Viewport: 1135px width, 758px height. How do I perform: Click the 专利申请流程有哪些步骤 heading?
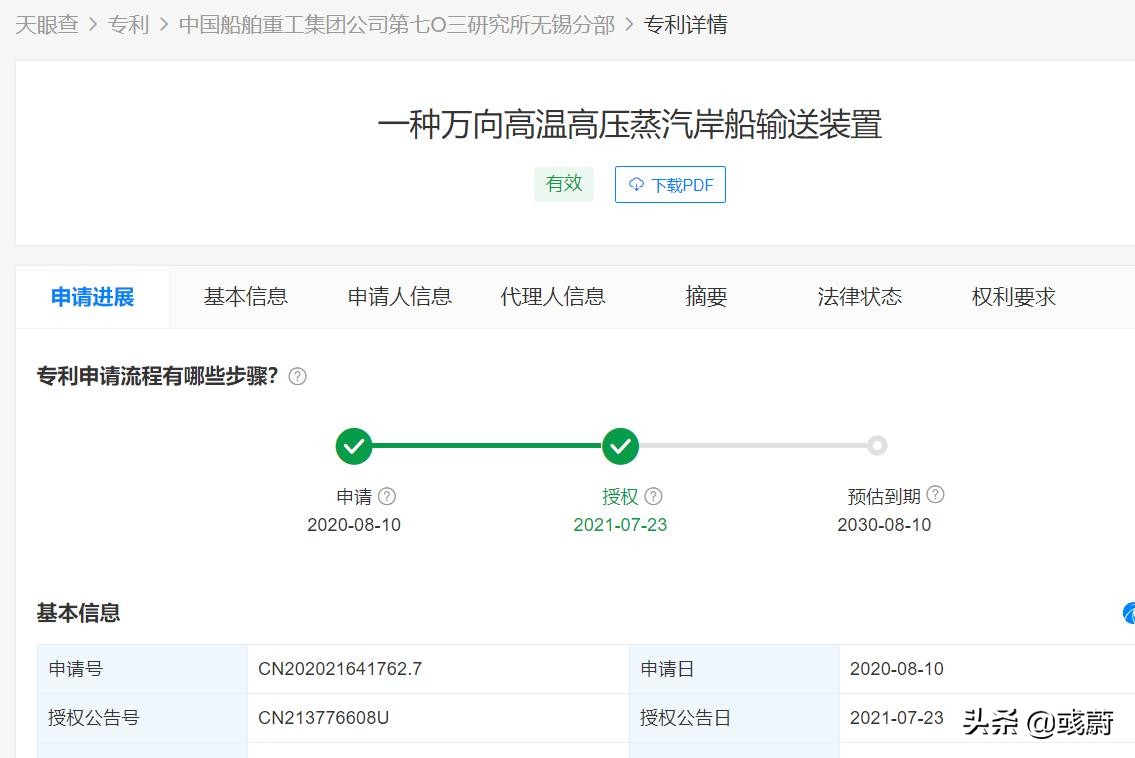[x=158, y=376]
